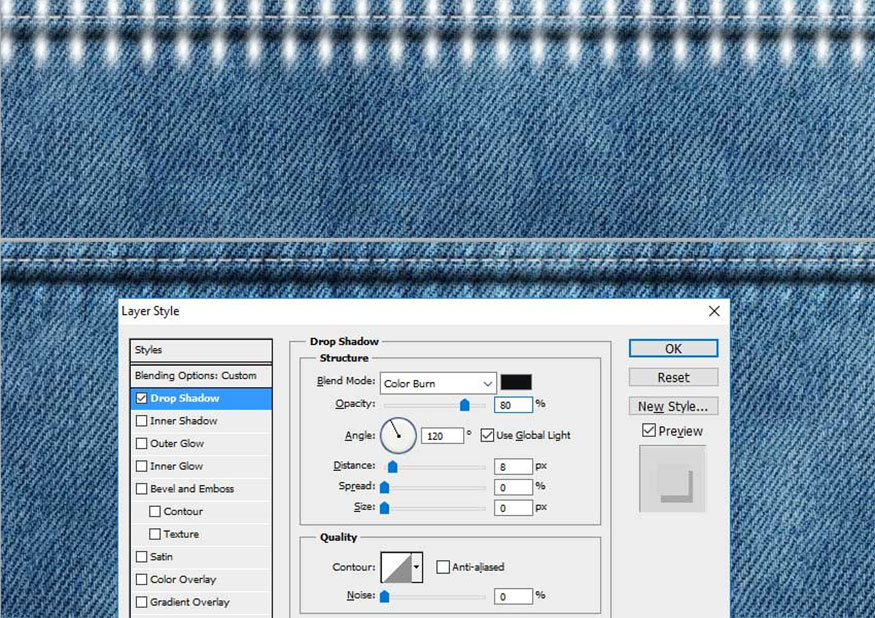The height and width of the screenshot is (618, 875).
Task: Uncheck the Drop Shadow checkbox
Action: point(141,398)
